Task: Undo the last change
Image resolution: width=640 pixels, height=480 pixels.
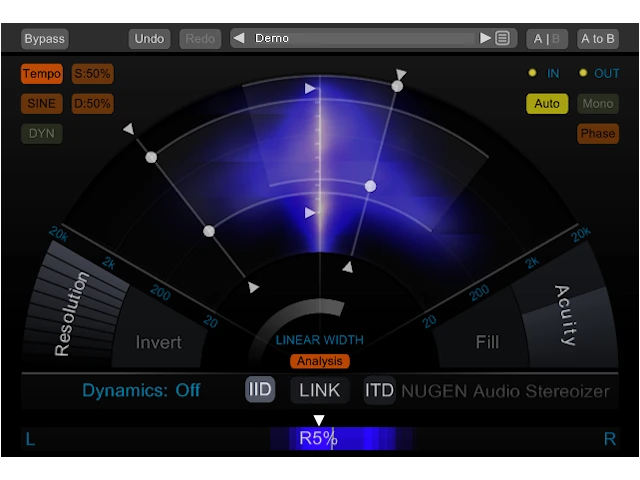Action: (149, 39)
